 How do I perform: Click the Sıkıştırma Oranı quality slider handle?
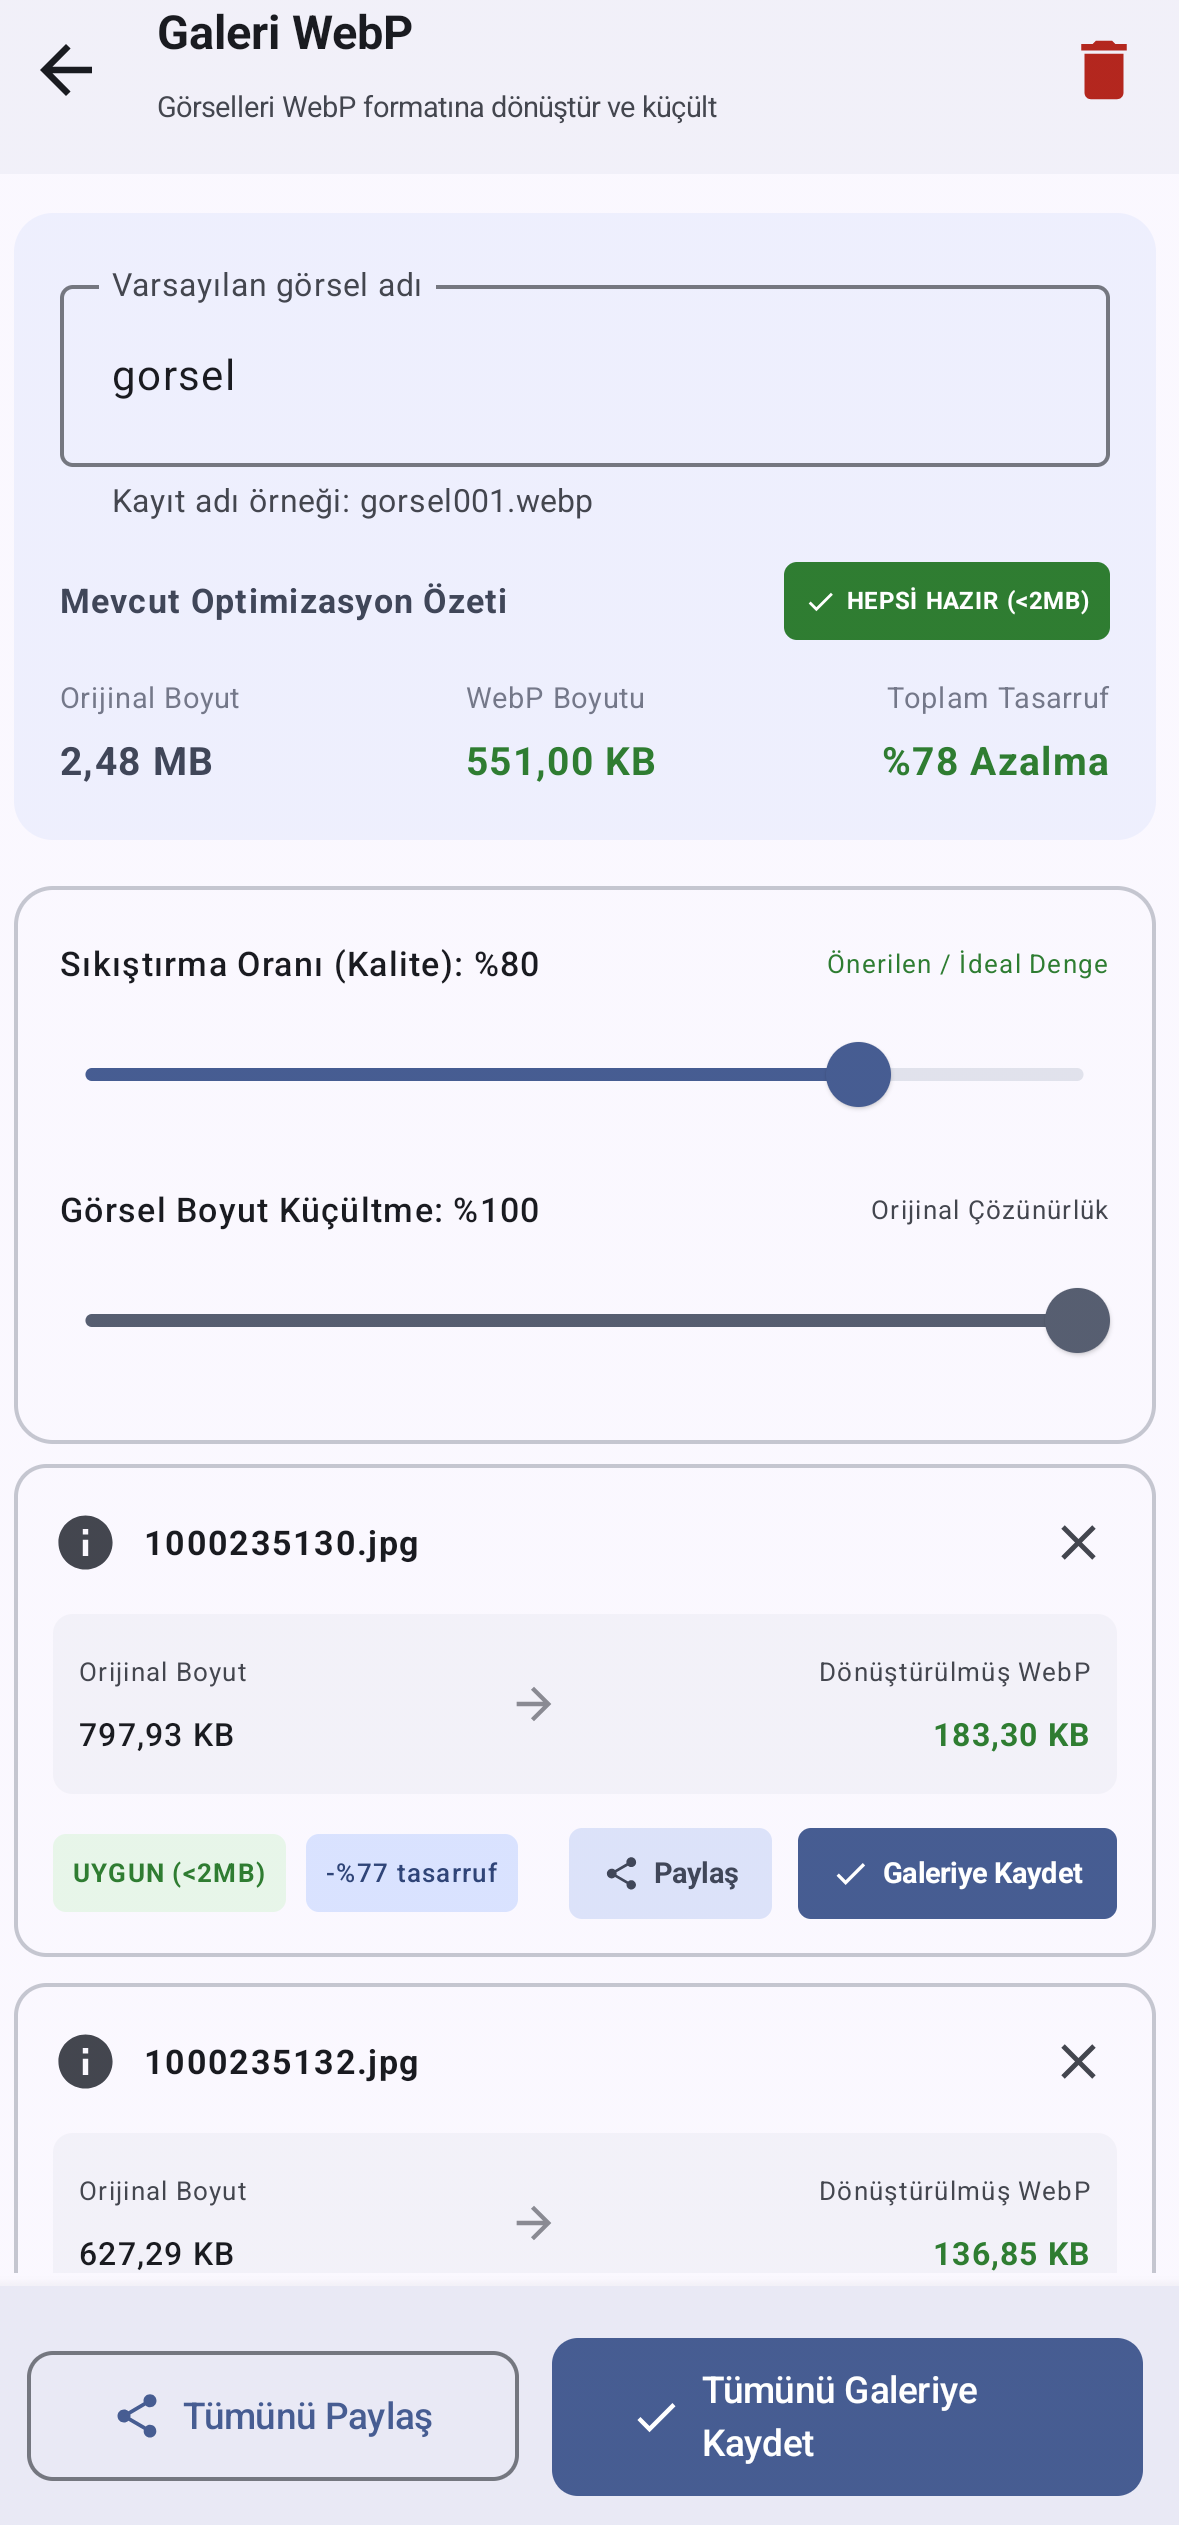858,1074
